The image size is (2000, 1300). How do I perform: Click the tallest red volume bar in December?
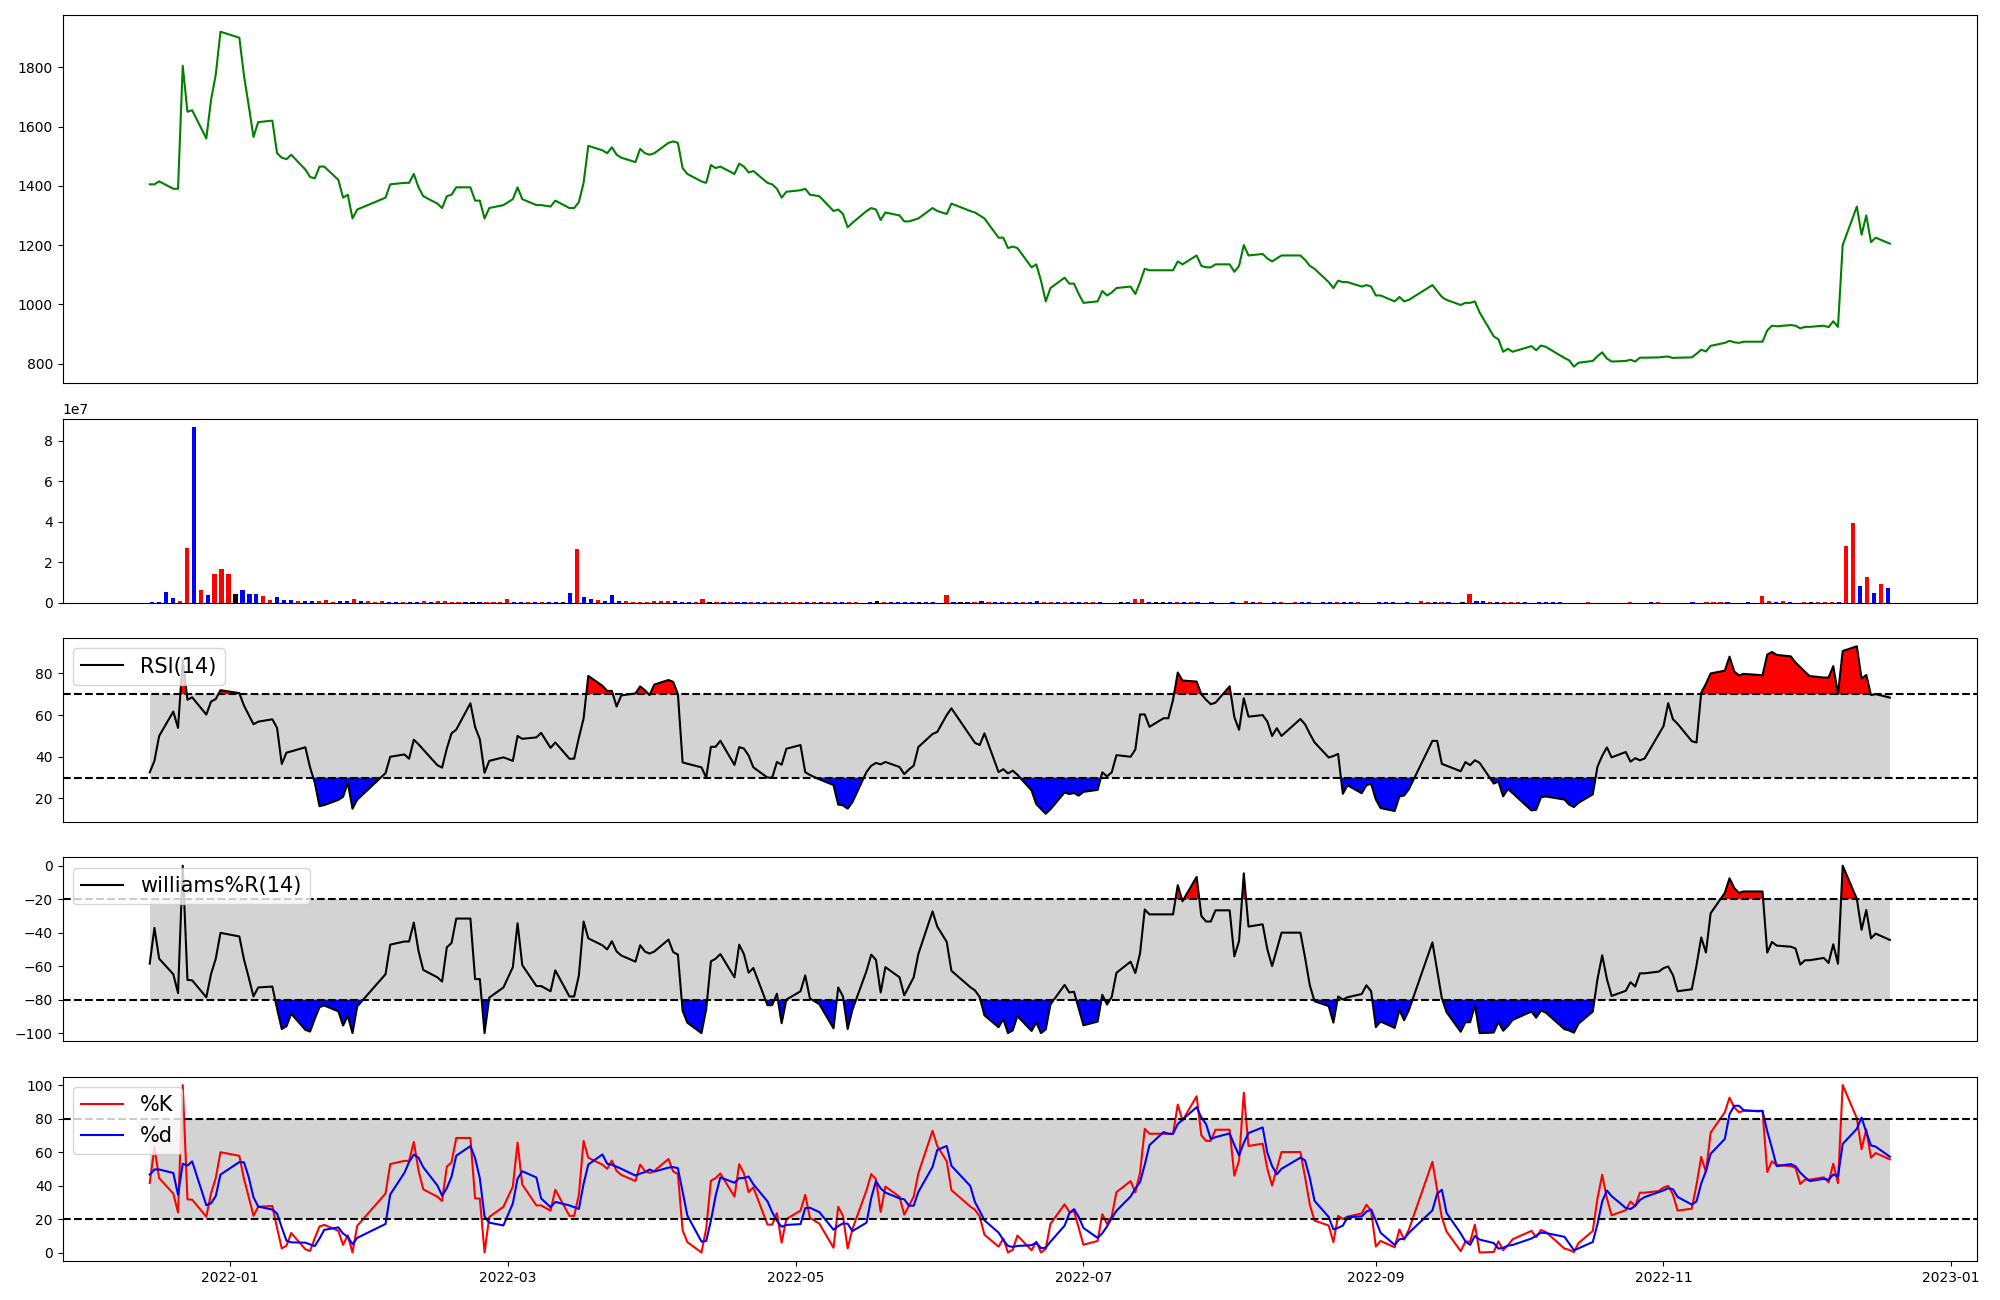tap(1853, 563)
